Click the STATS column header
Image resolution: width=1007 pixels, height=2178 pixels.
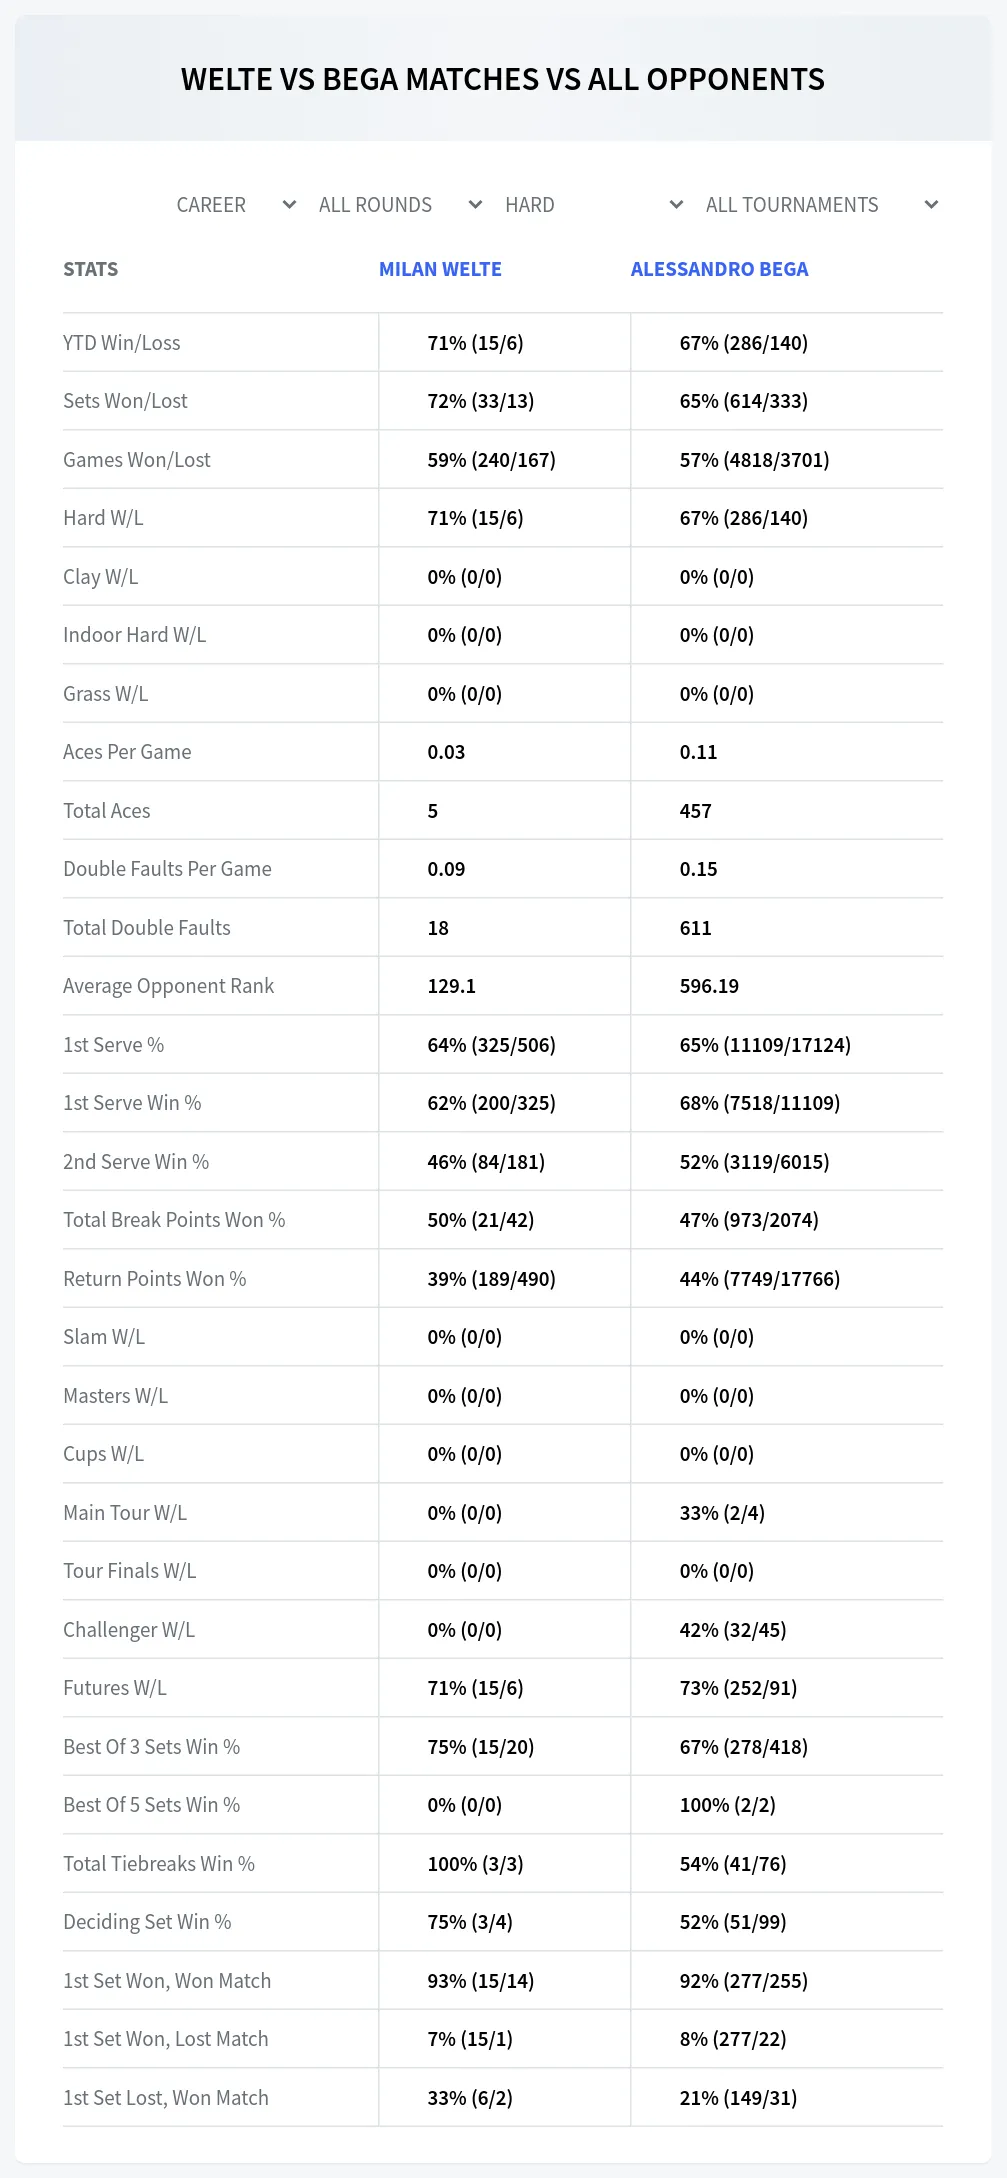pos(90,269)
